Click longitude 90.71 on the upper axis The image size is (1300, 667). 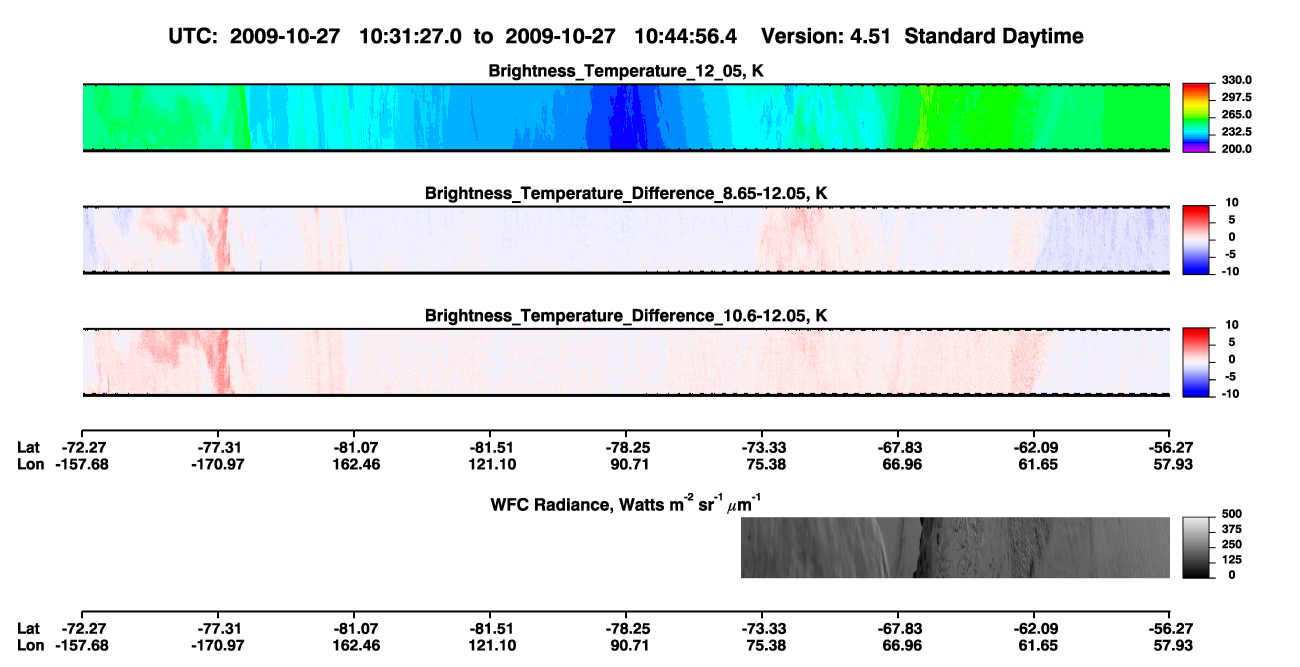pyautogui.click(x=626, y=464)
